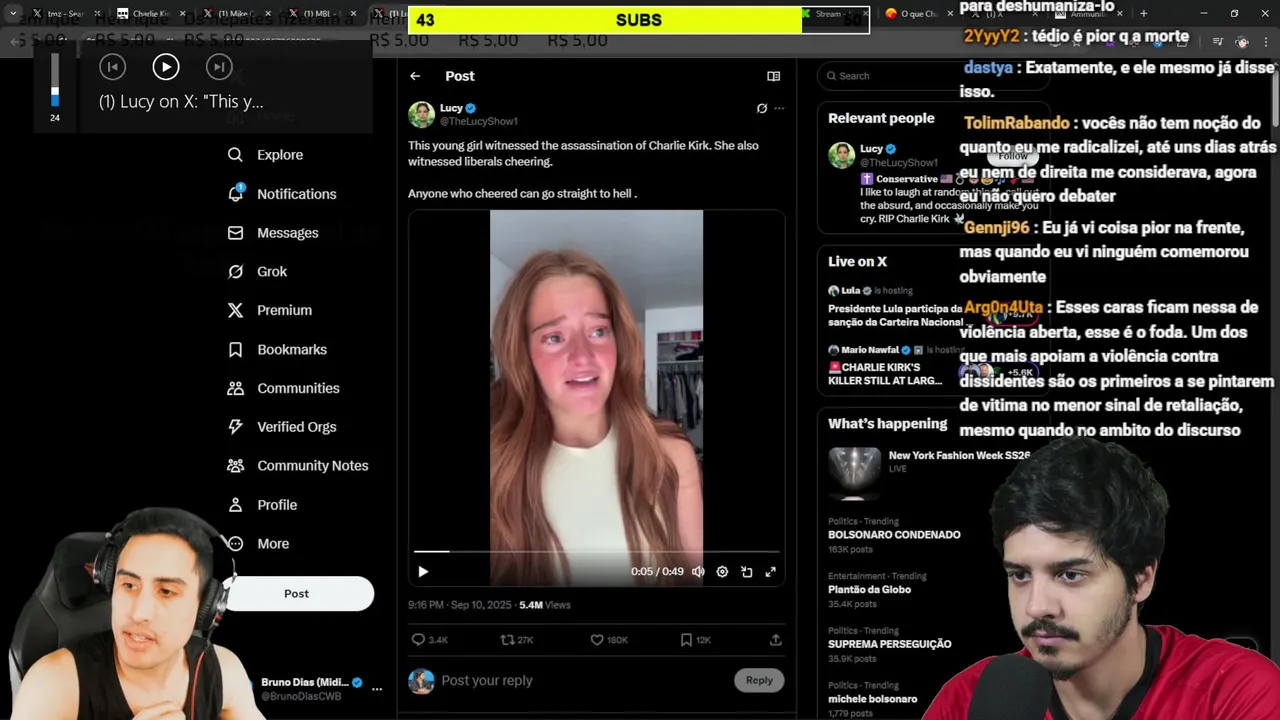Open reader view icon beside Post header
The width and height of the screenshot is (1280, 720).
(773, 76)
